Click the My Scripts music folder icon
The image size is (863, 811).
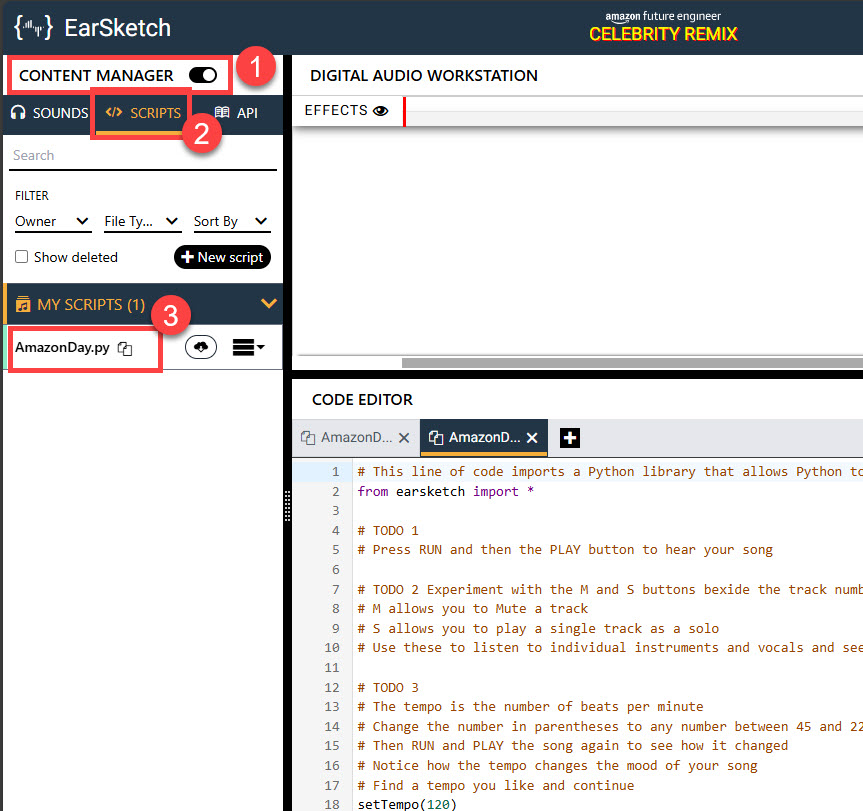pyautogui.click(x=23, y=304)
